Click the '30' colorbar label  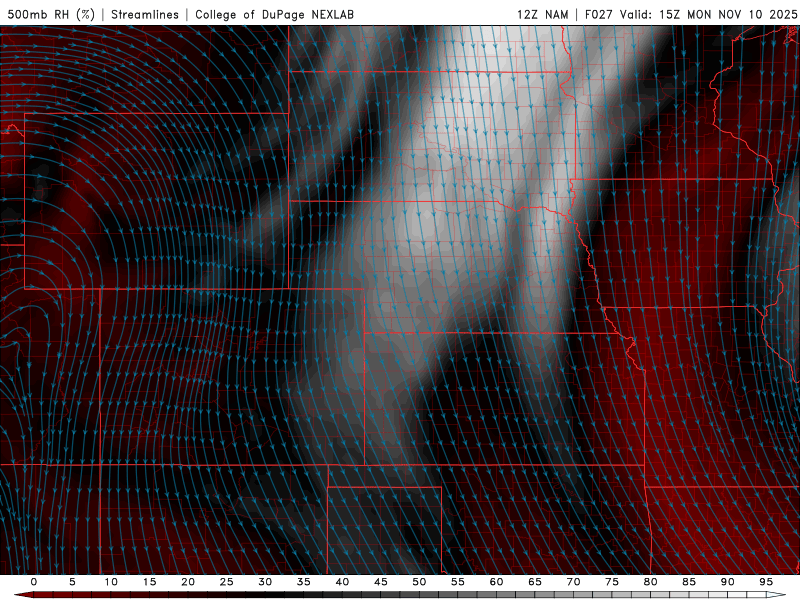265,582
